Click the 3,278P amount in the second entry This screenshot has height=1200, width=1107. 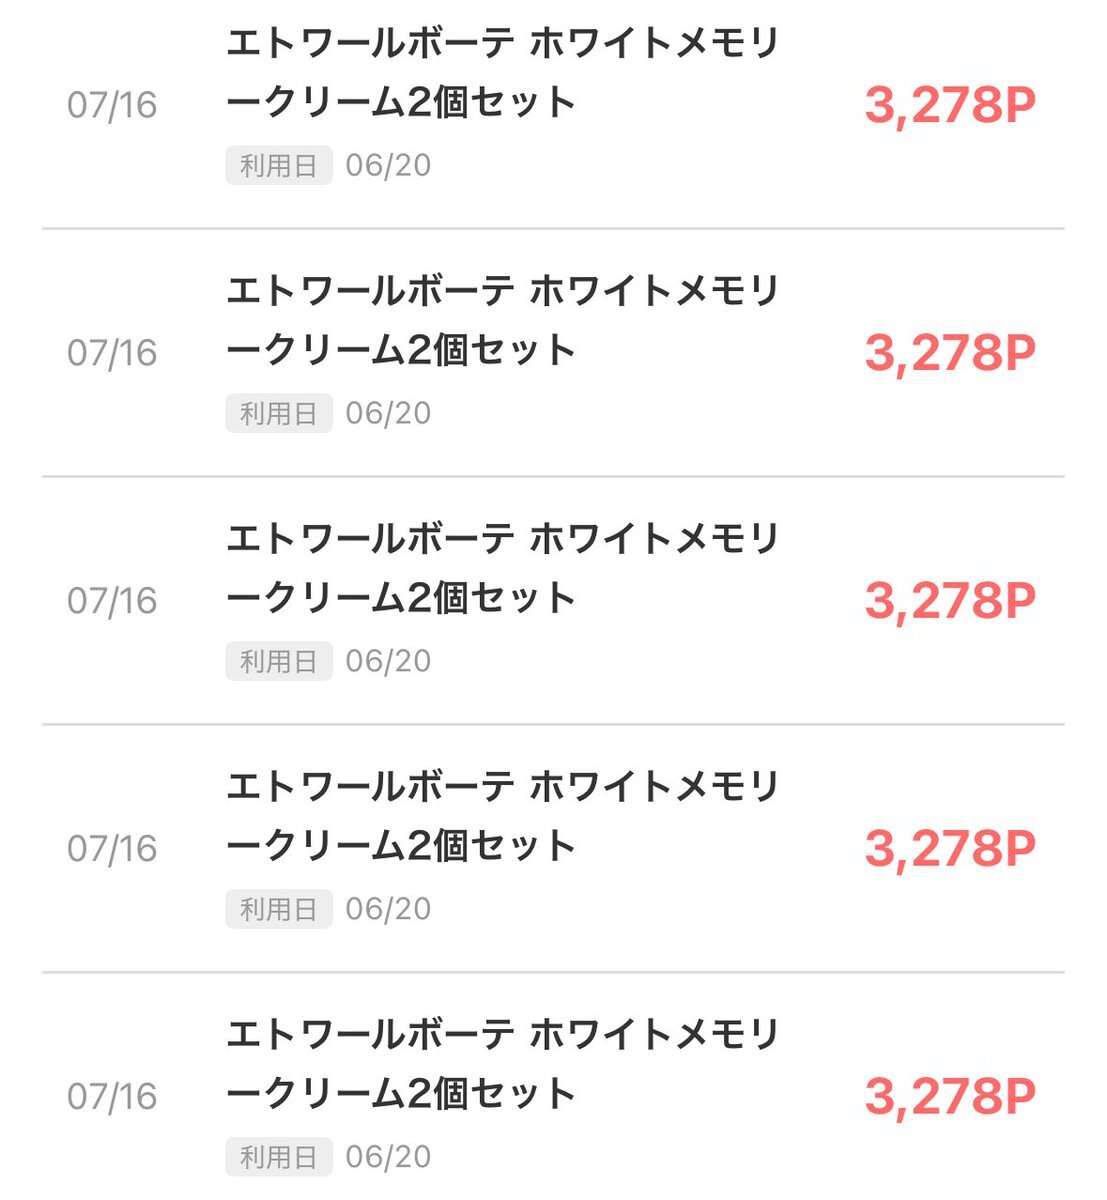click(950, 353)
